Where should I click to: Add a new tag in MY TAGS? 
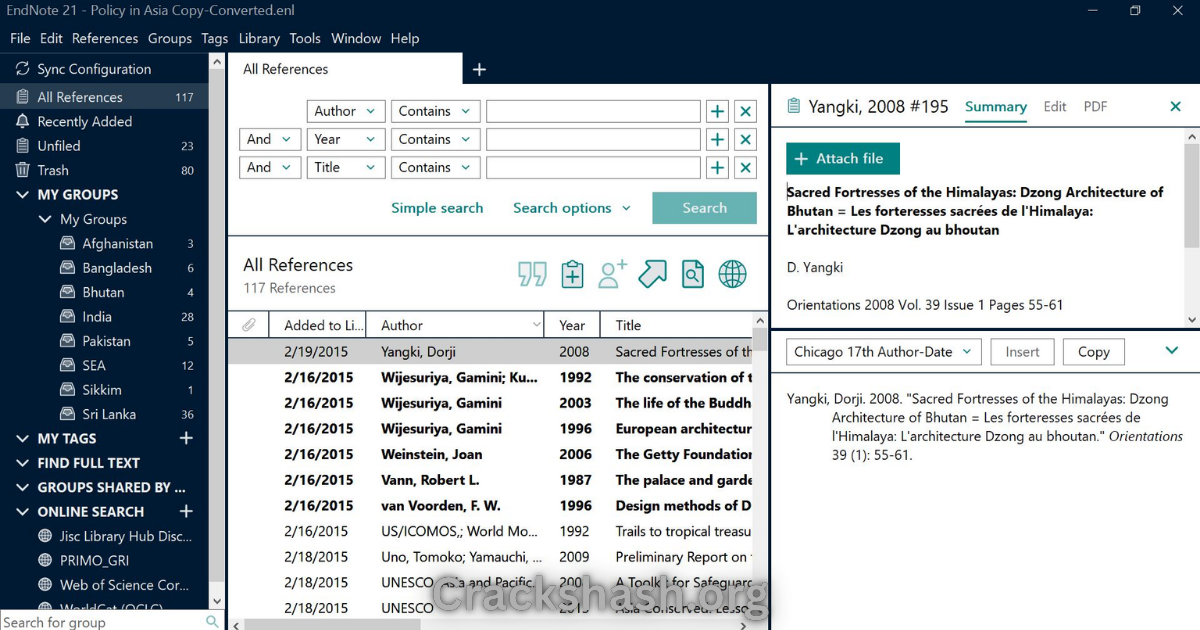[x=186, y=438]
